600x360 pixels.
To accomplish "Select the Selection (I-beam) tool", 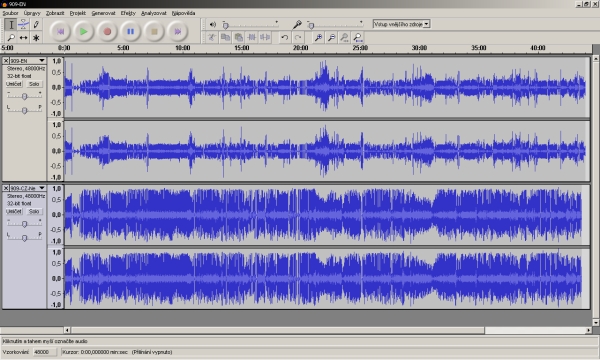I will click(11, 25).
